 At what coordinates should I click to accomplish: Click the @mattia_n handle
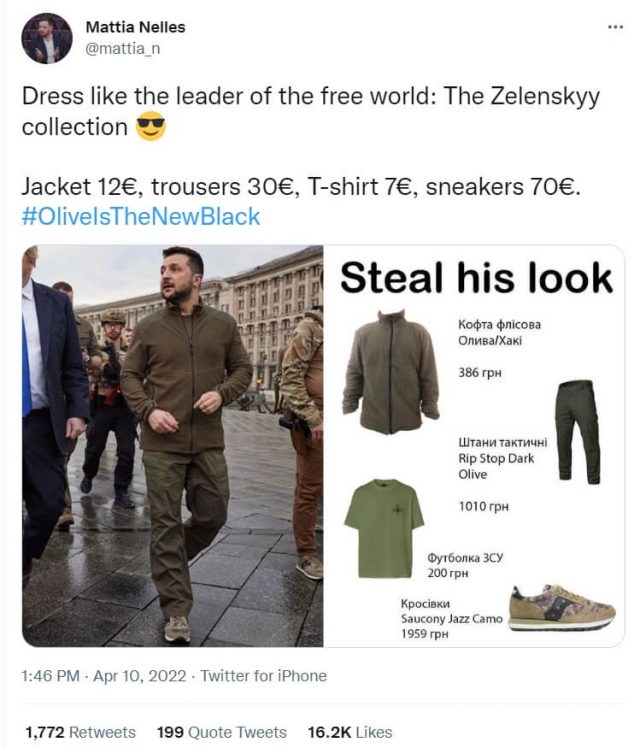tap(122, 48)
